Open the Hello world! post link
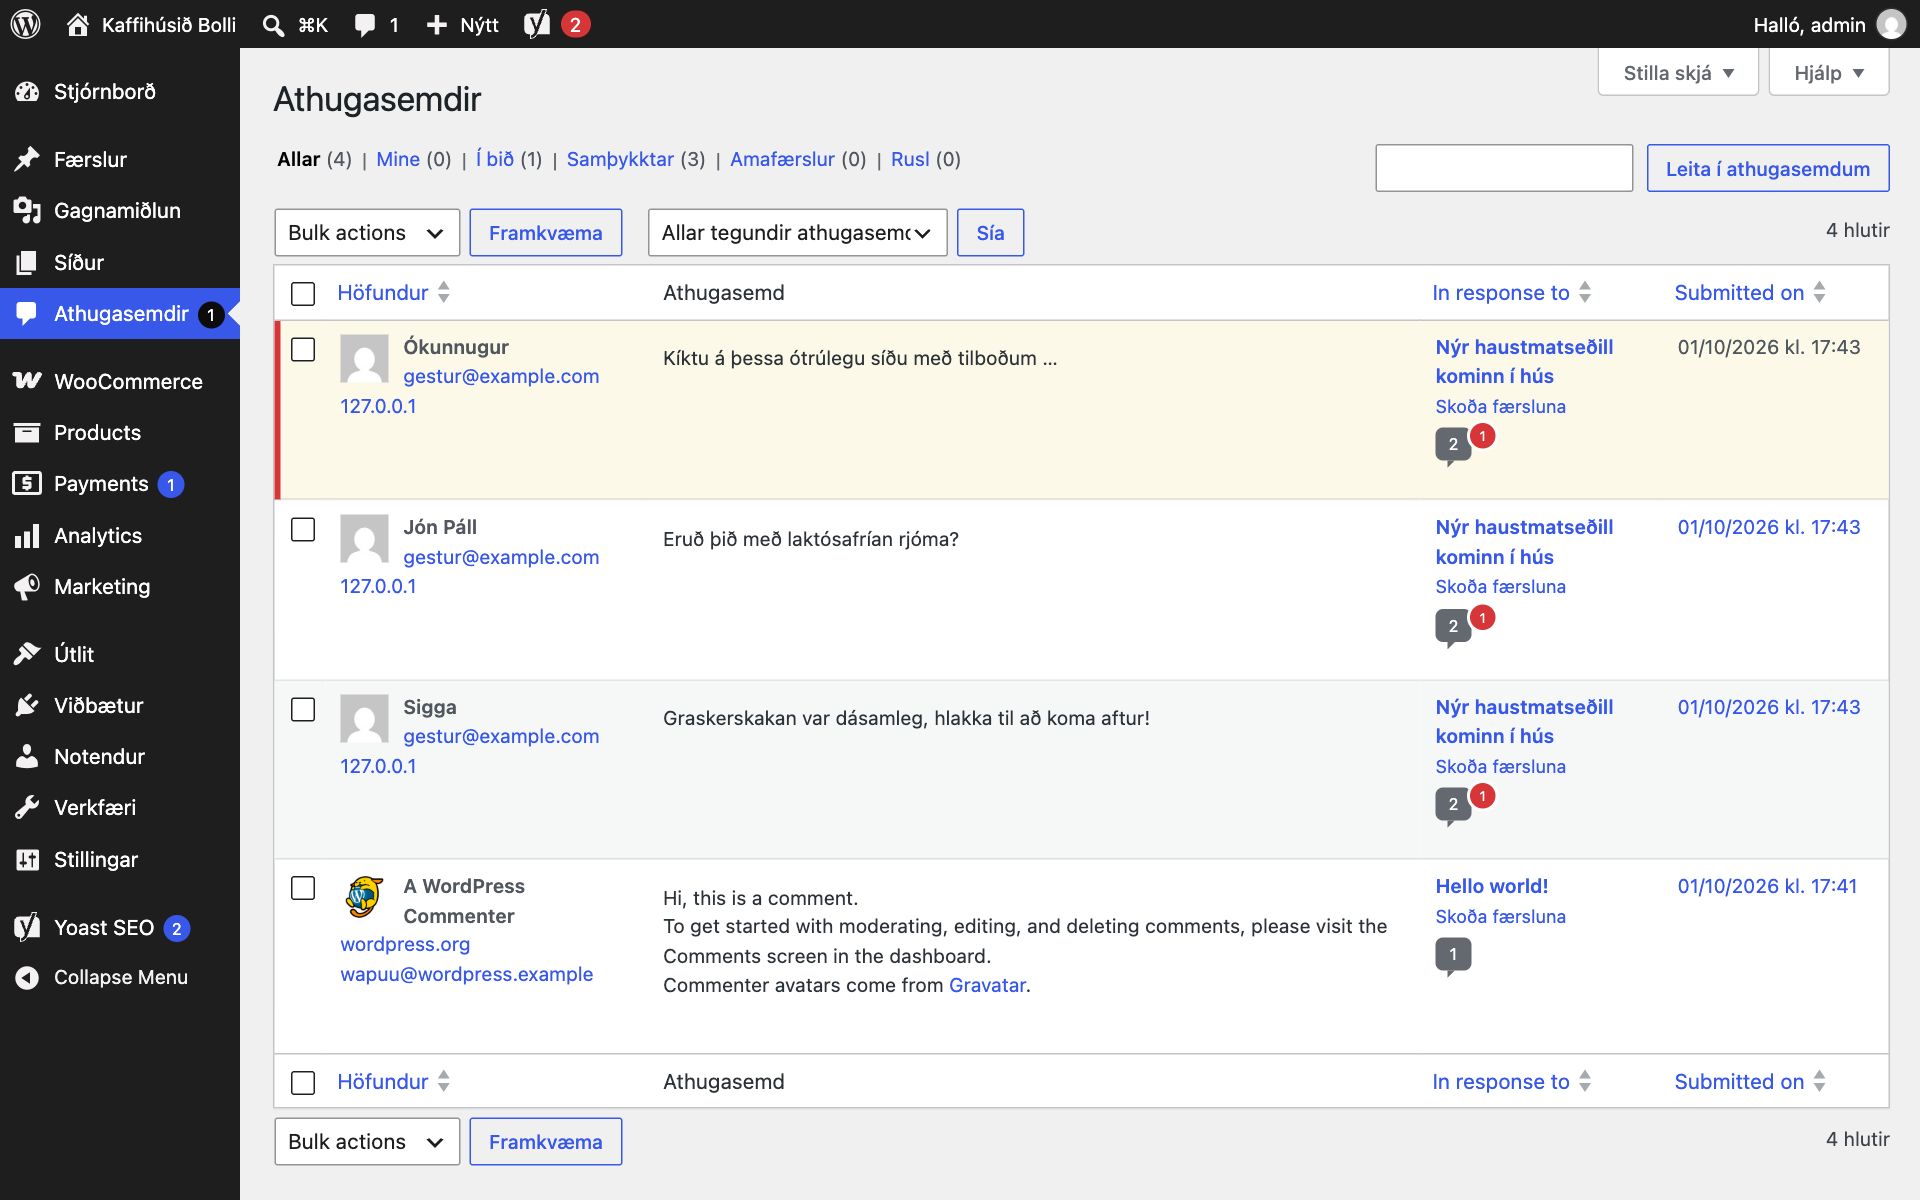 click(x=1491, y=886)
